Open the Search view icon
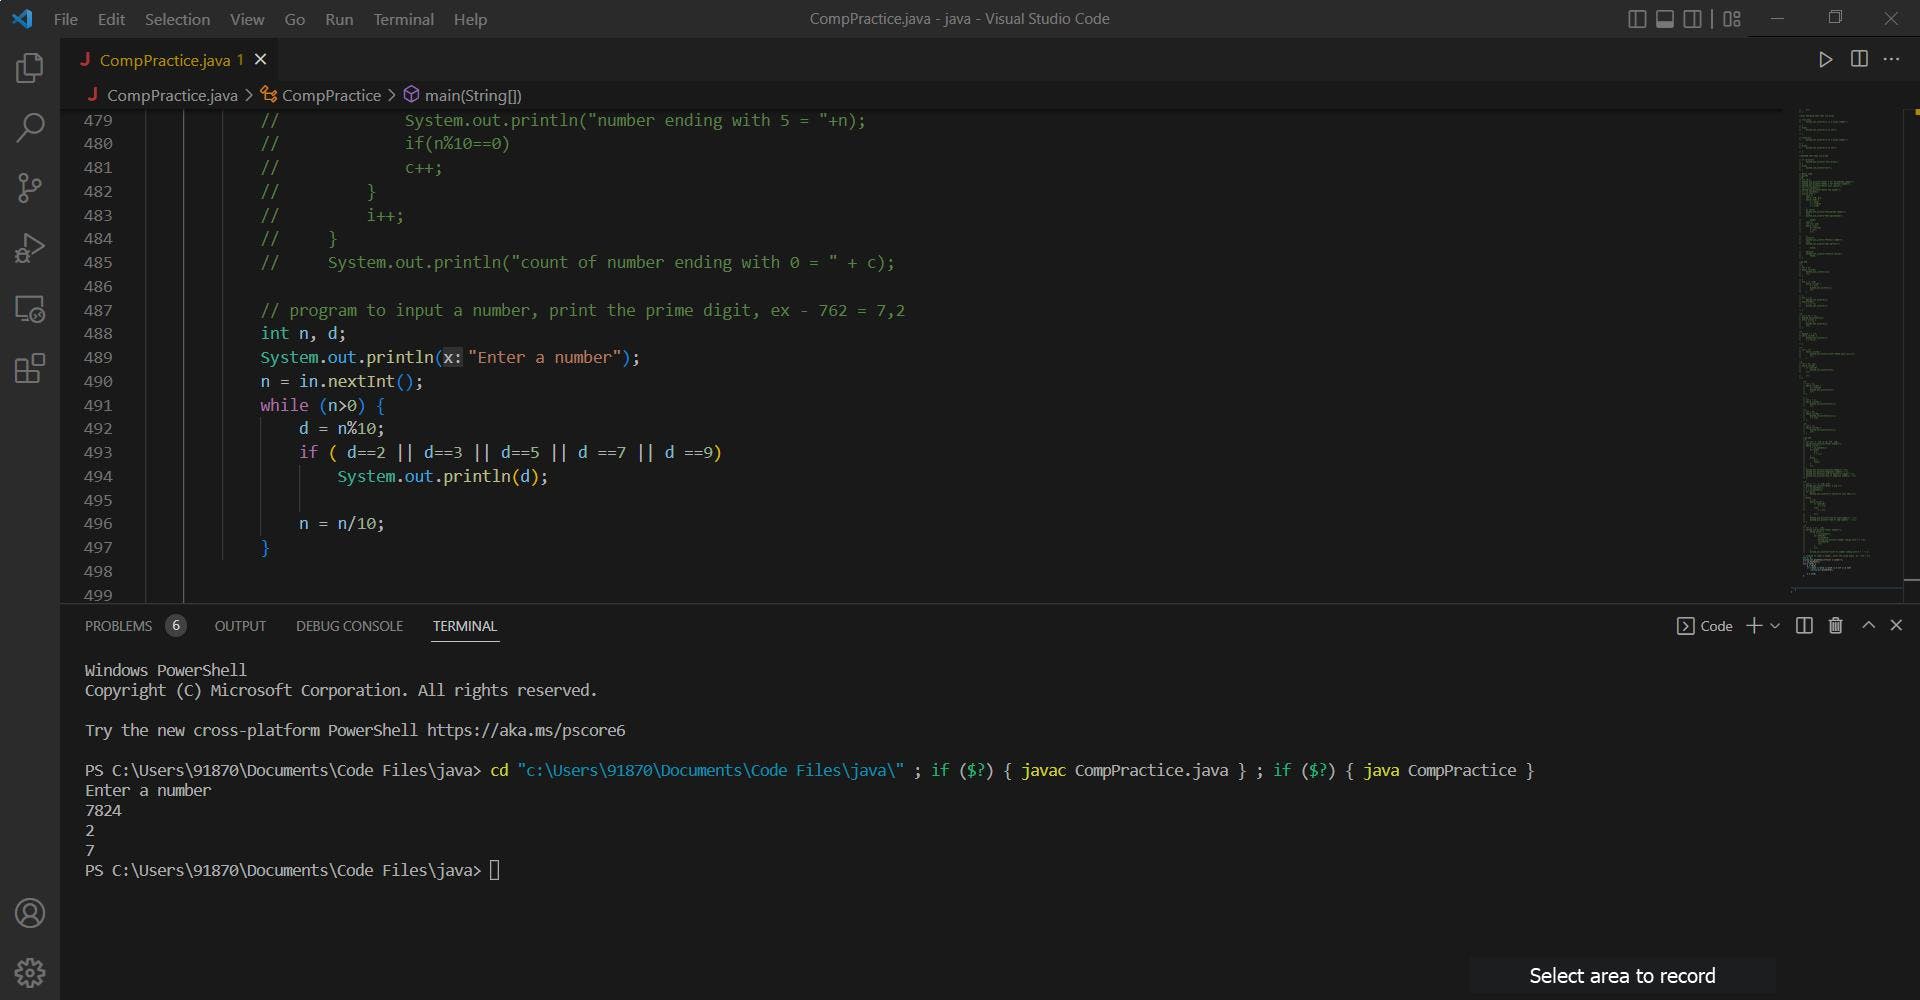 click(x=30, y=127)
